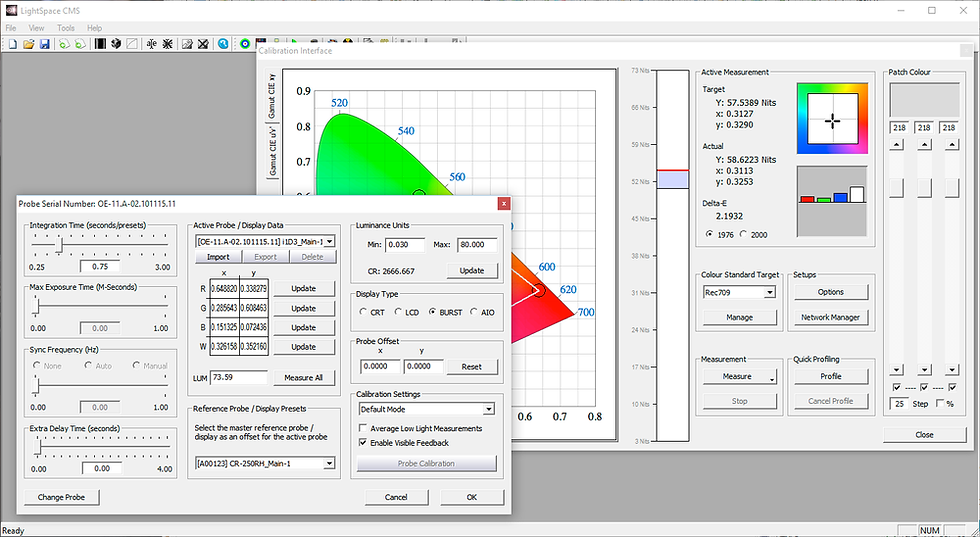Open Network Manager in Setups
The height and width of the screenshot is (537, 980).
coord(831,317)
